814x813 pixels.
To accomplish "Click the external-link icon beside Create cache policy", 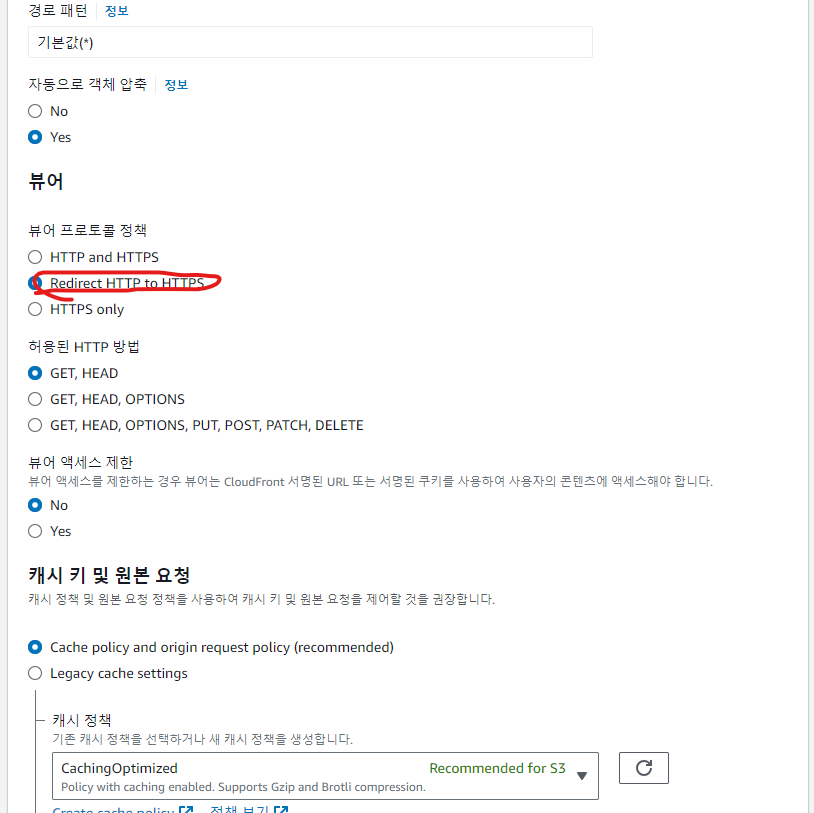I will [186, 809].
